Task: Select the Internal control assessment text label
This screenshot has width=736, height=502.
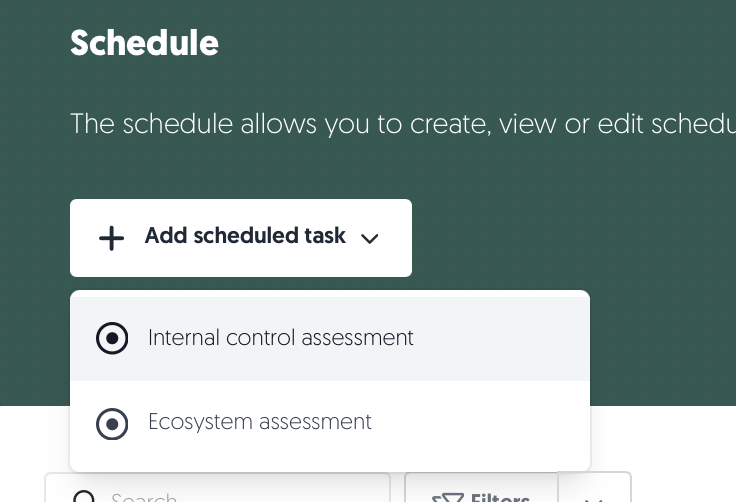Action: tap(281, 338)
